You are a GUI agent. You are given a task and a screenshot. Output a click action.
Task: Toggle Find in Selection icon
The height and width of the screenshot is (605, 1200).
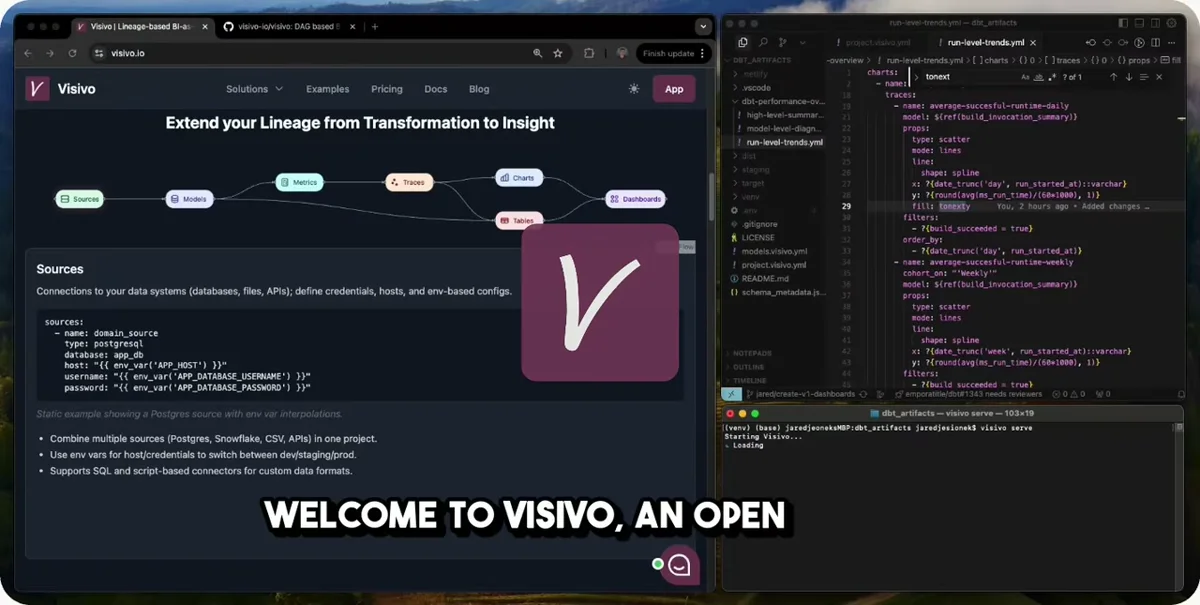coord(1144,77)
